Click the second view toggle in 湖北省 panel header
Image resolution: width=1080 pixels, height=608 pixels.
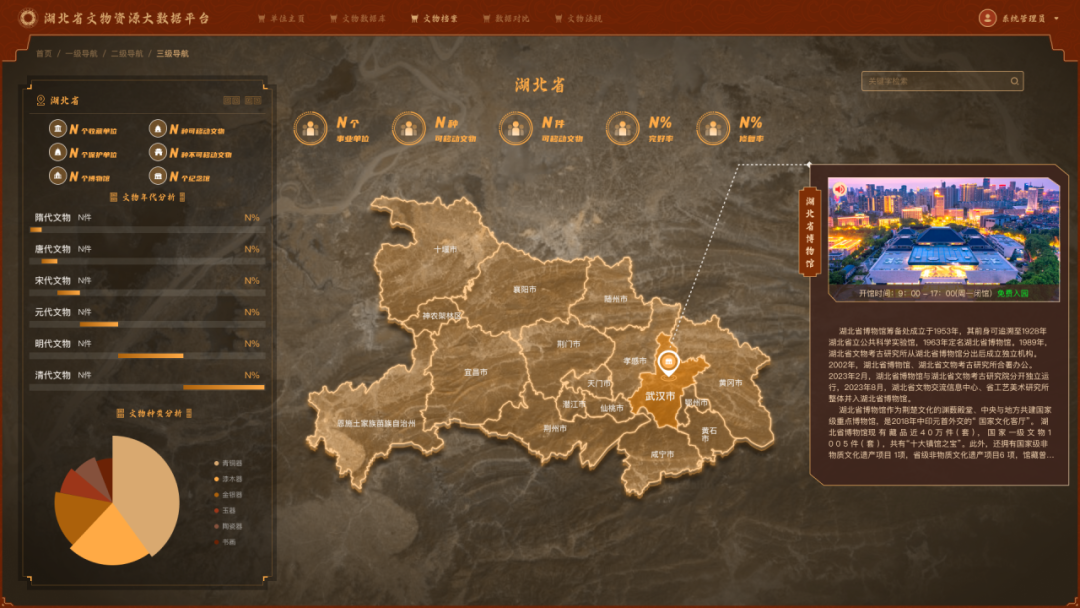(253, 101)
